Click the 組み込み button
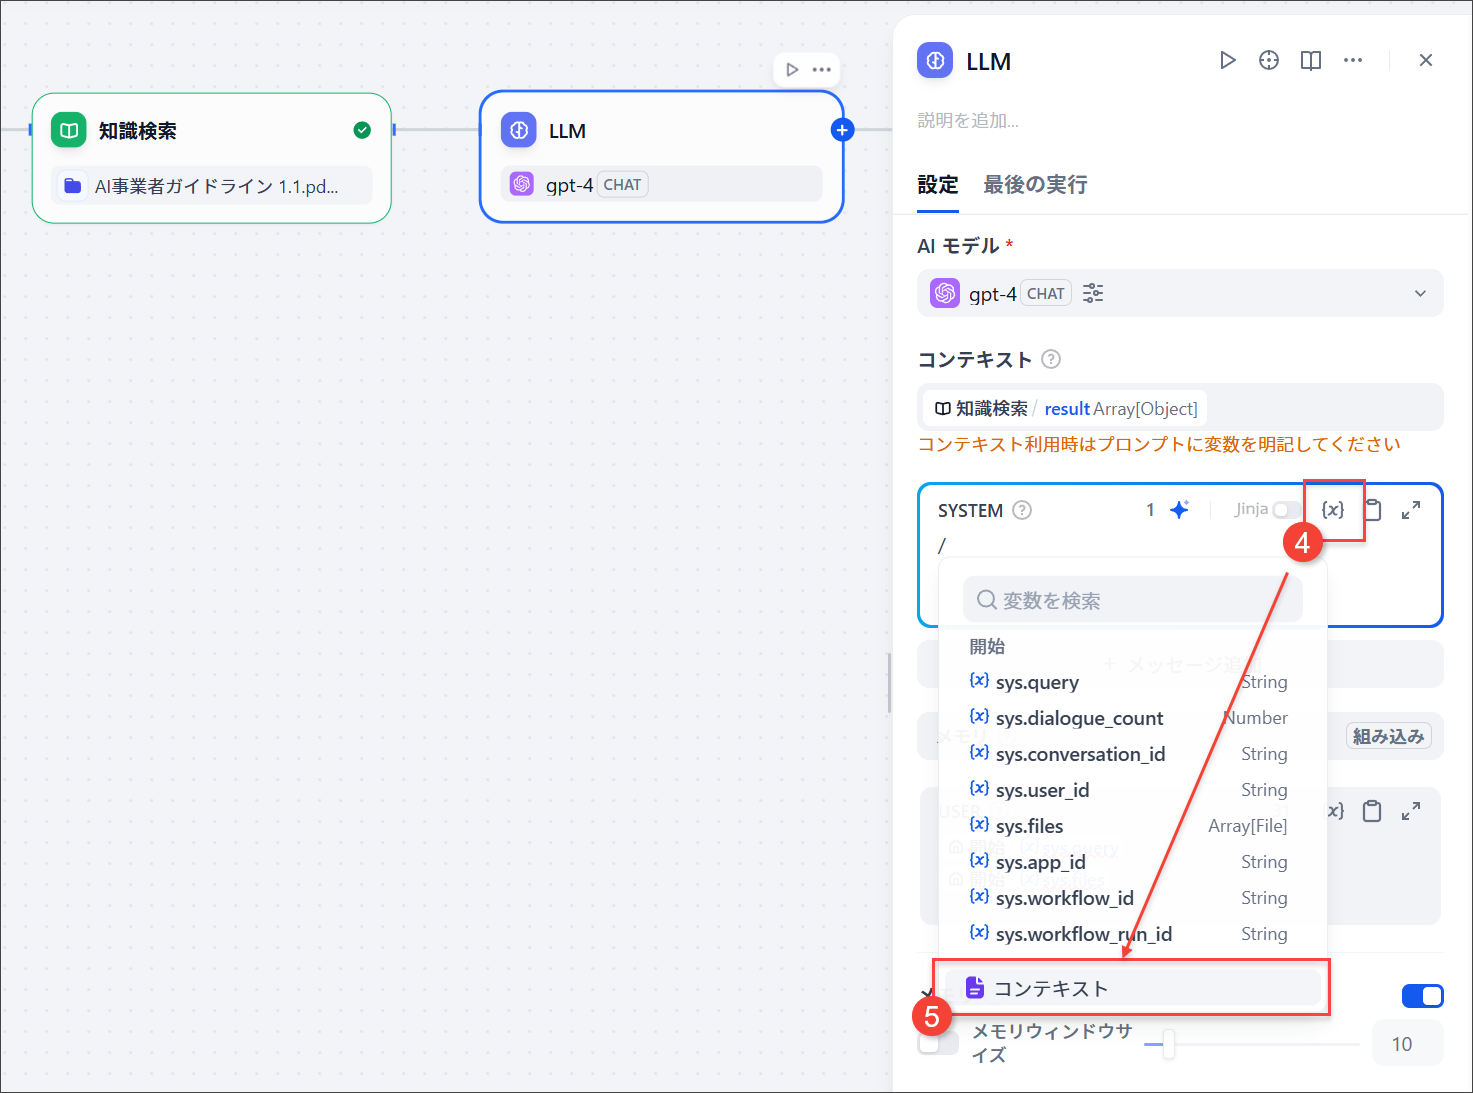This screenshot has width=1473, height=1093. tap(1388, 736)
